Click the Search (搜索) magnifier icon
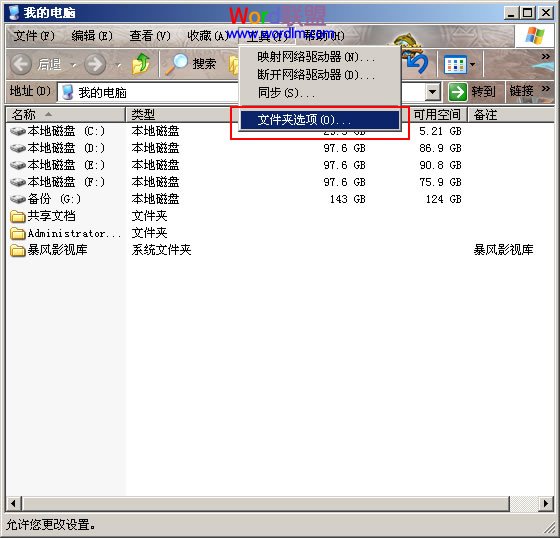This screenshot has width=560, height=538. coord(176,64)
